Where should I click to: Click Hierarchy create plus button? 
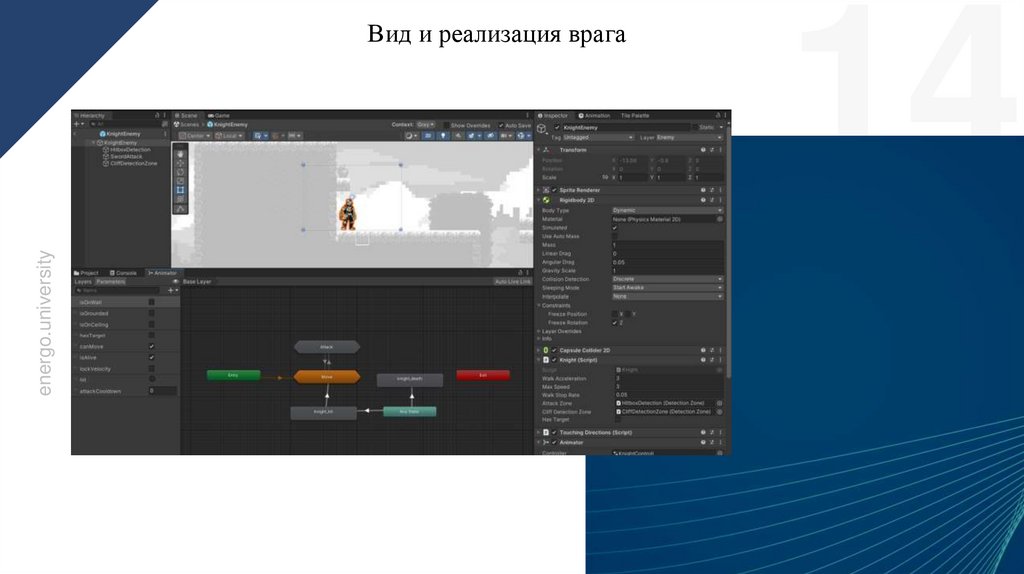[78, 124]
